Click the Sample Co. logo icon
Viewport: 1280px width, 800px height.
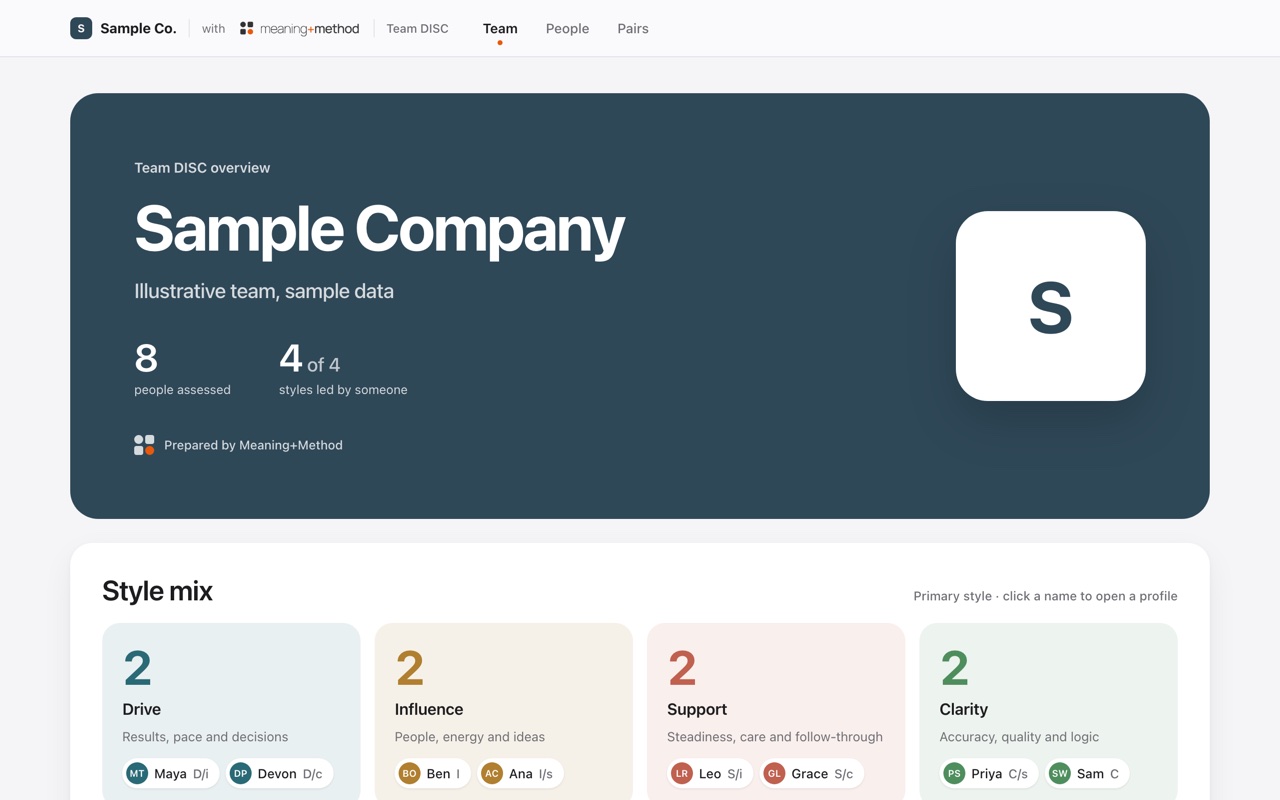pyautogui.click(x=81, y=28)
